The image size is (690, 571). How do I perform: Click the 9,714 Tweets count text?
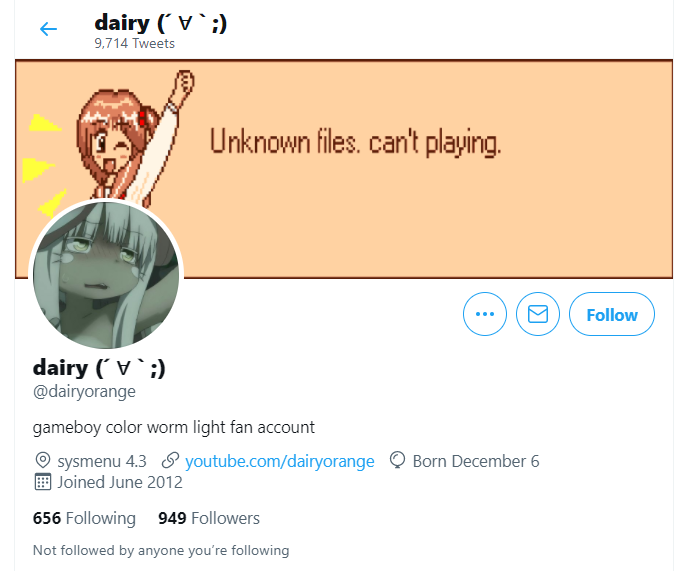click(134, 44)
